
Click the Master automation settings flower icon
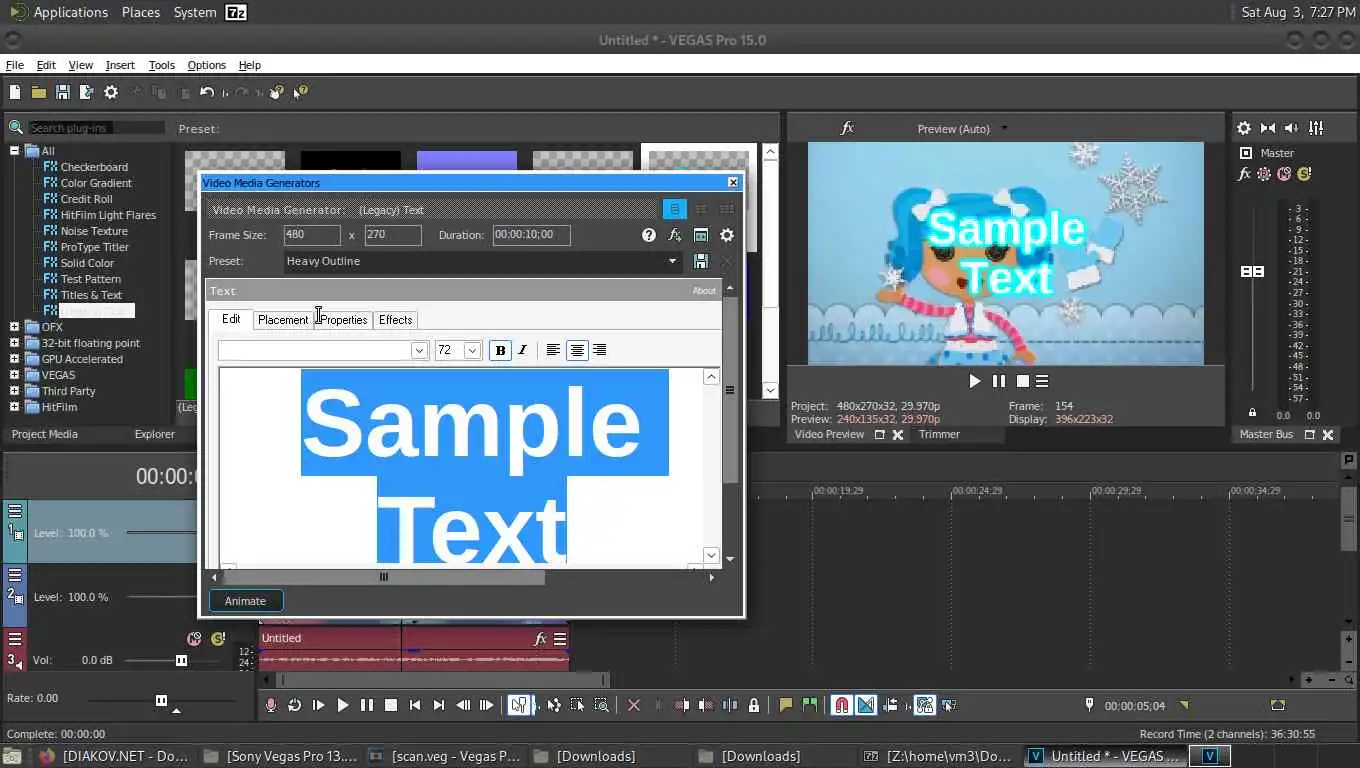(1264, 174)
